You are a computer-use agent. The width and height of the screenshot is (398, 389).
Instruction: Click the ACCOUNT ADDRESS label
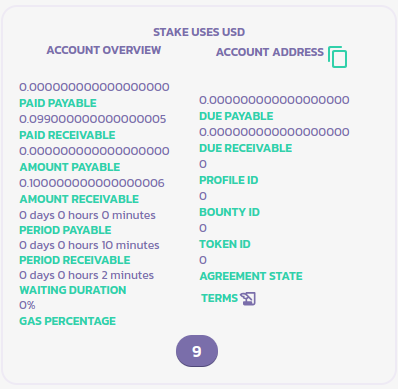point(270,52)
